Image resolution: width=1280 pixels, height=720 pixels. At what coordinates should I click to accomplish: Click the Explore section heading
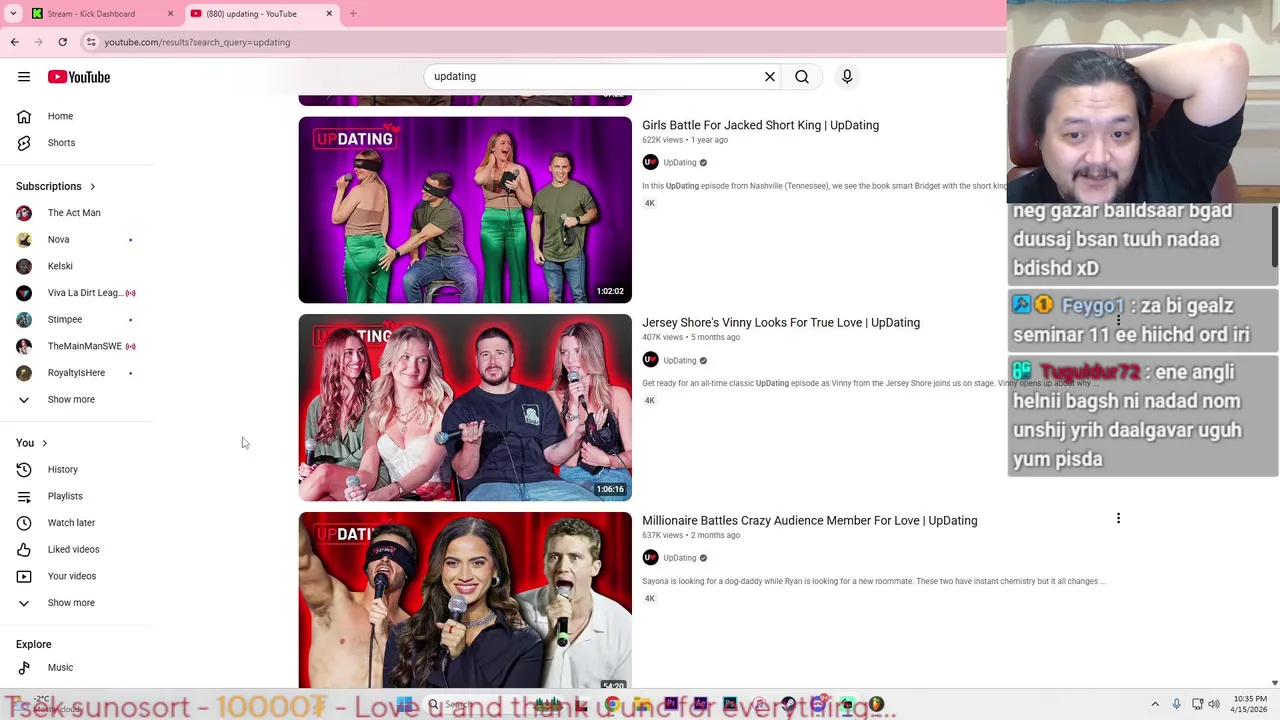click(x=34, y=644)
